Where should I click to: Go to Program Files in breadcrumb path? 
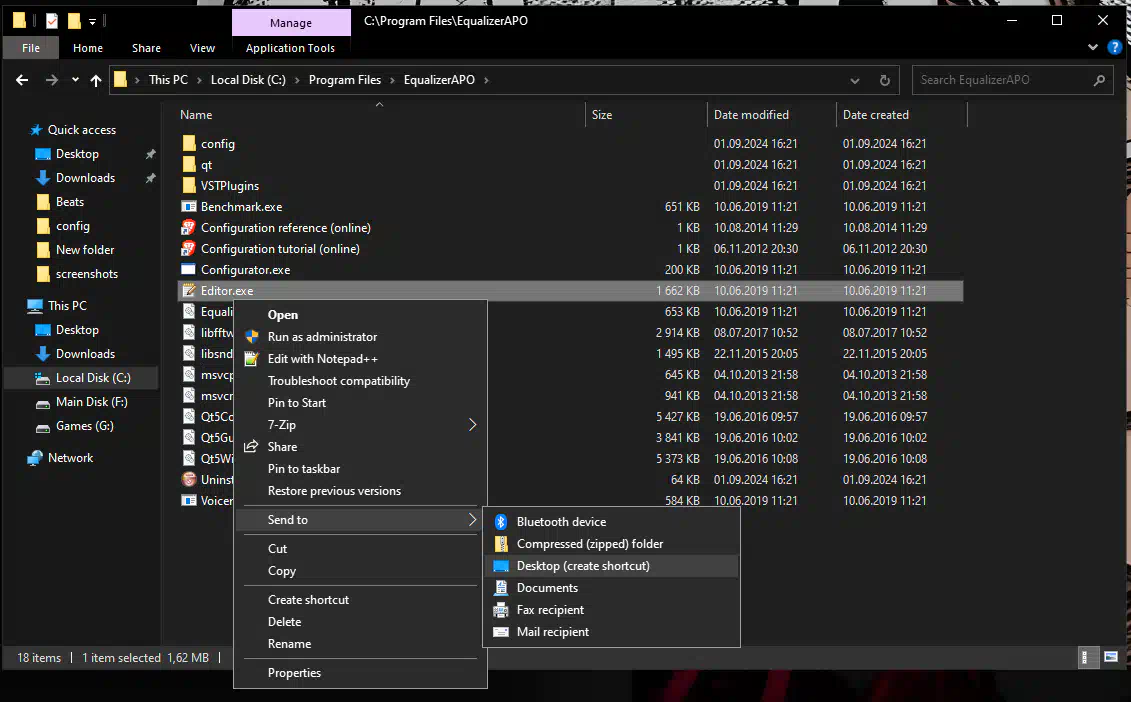(x=345, y=80)
